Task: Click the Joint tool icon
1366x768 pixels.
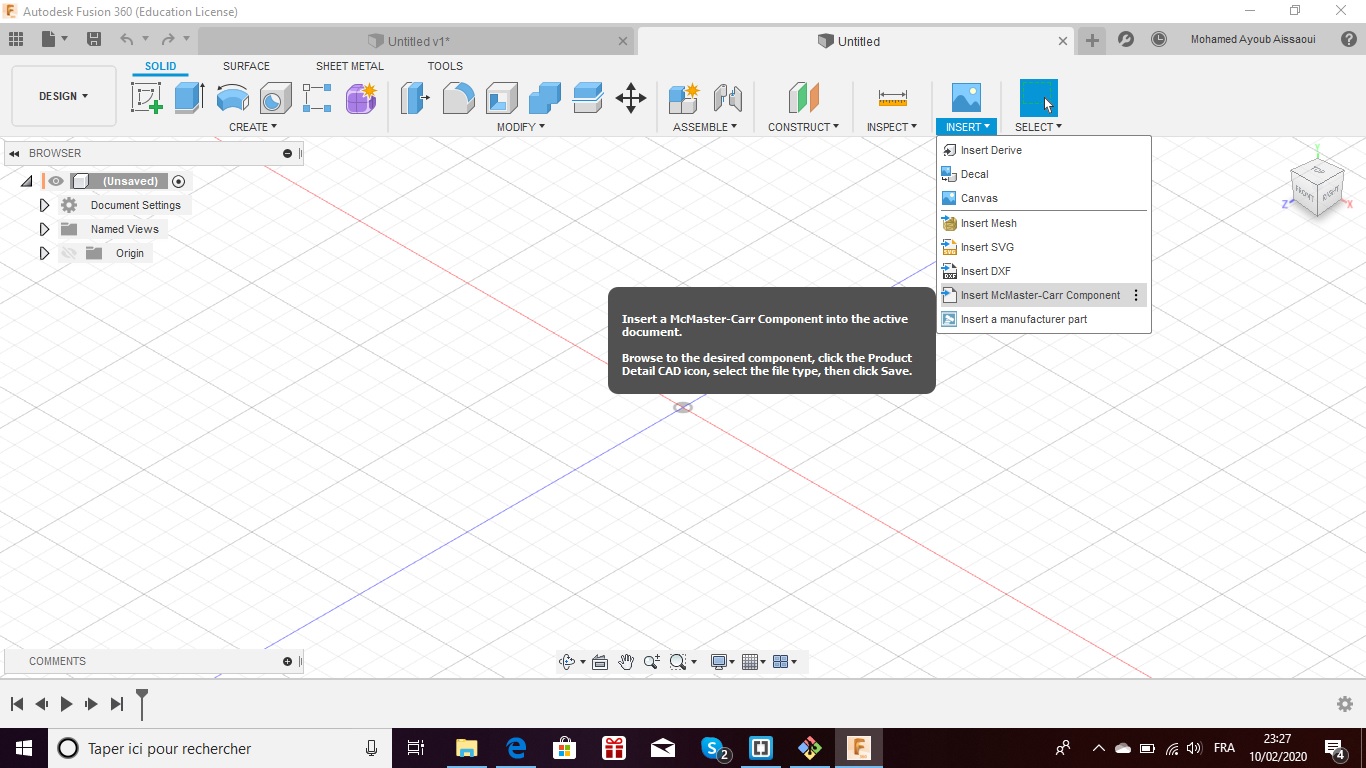Action: pyautogui.click(x=727, y=98)
